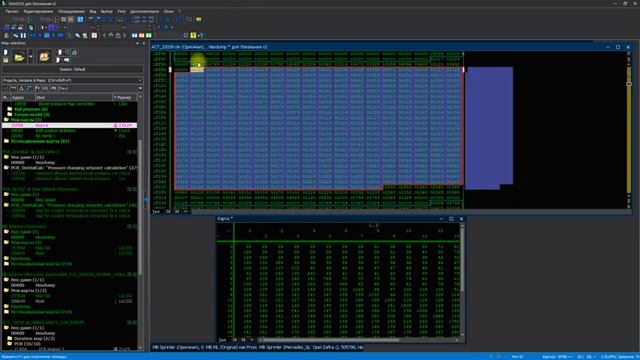Image resolution: width=640 pixels, height=360 pixels.
Task: Switch the Hexdump window to the 2d tab
Action: coord(168,211)
